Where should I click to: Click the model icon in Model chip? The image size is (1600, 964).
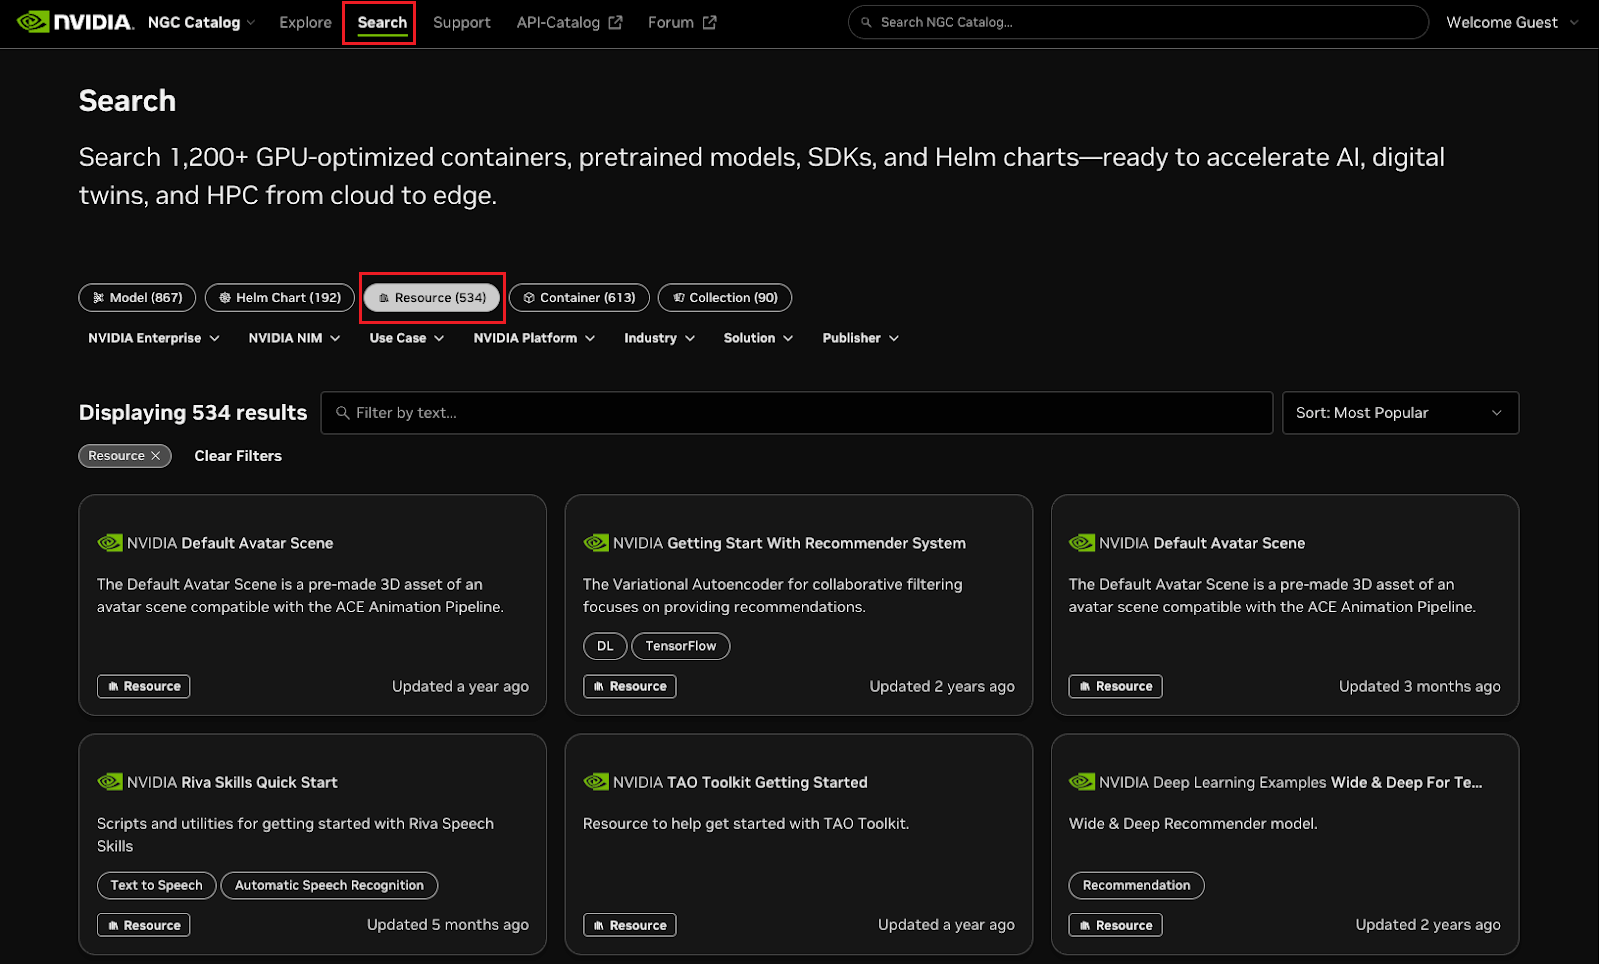(x=98, y=298)
